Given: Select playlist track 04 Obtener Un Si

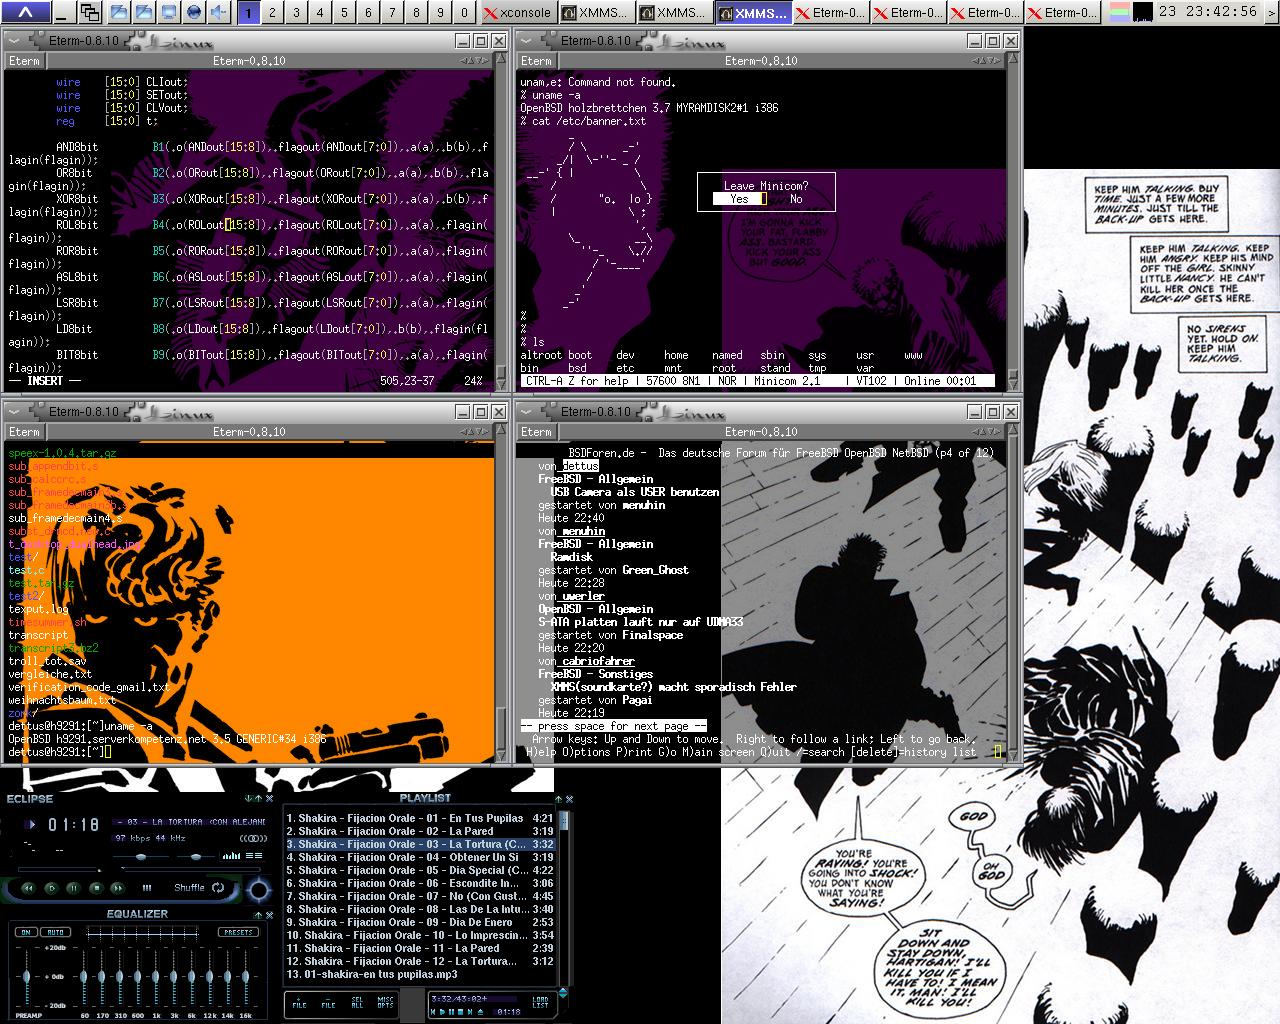Looking at the screenshot, I should (420, 857).
